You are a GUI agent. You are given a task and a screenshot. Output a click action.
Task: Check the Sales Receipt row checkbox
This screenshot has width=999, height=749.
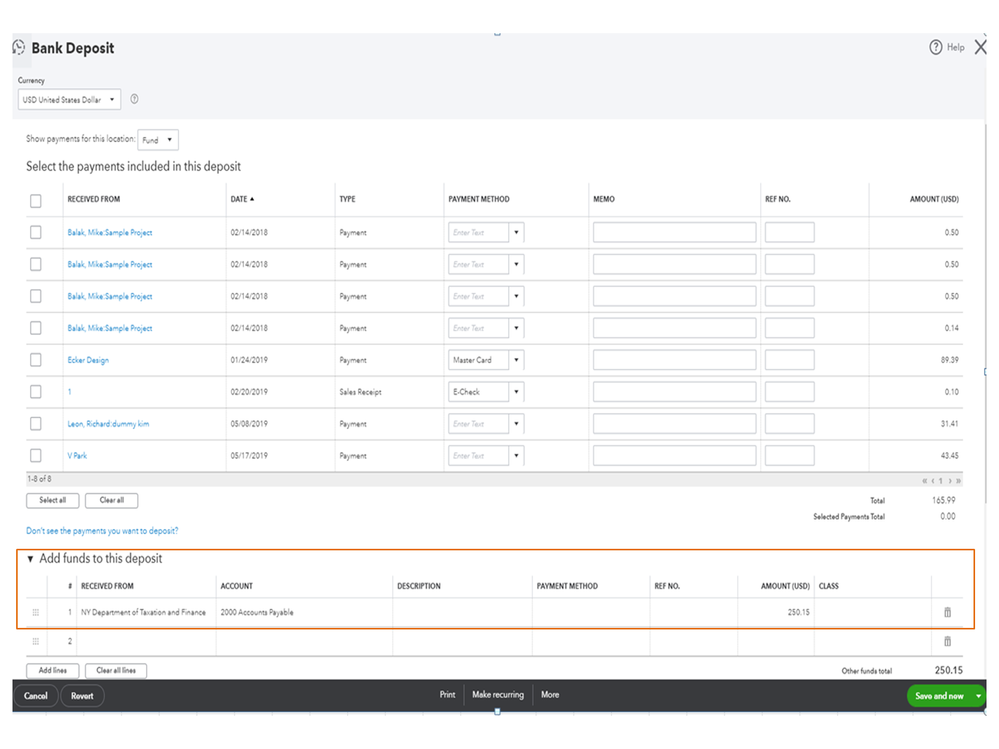pos(36,392)
